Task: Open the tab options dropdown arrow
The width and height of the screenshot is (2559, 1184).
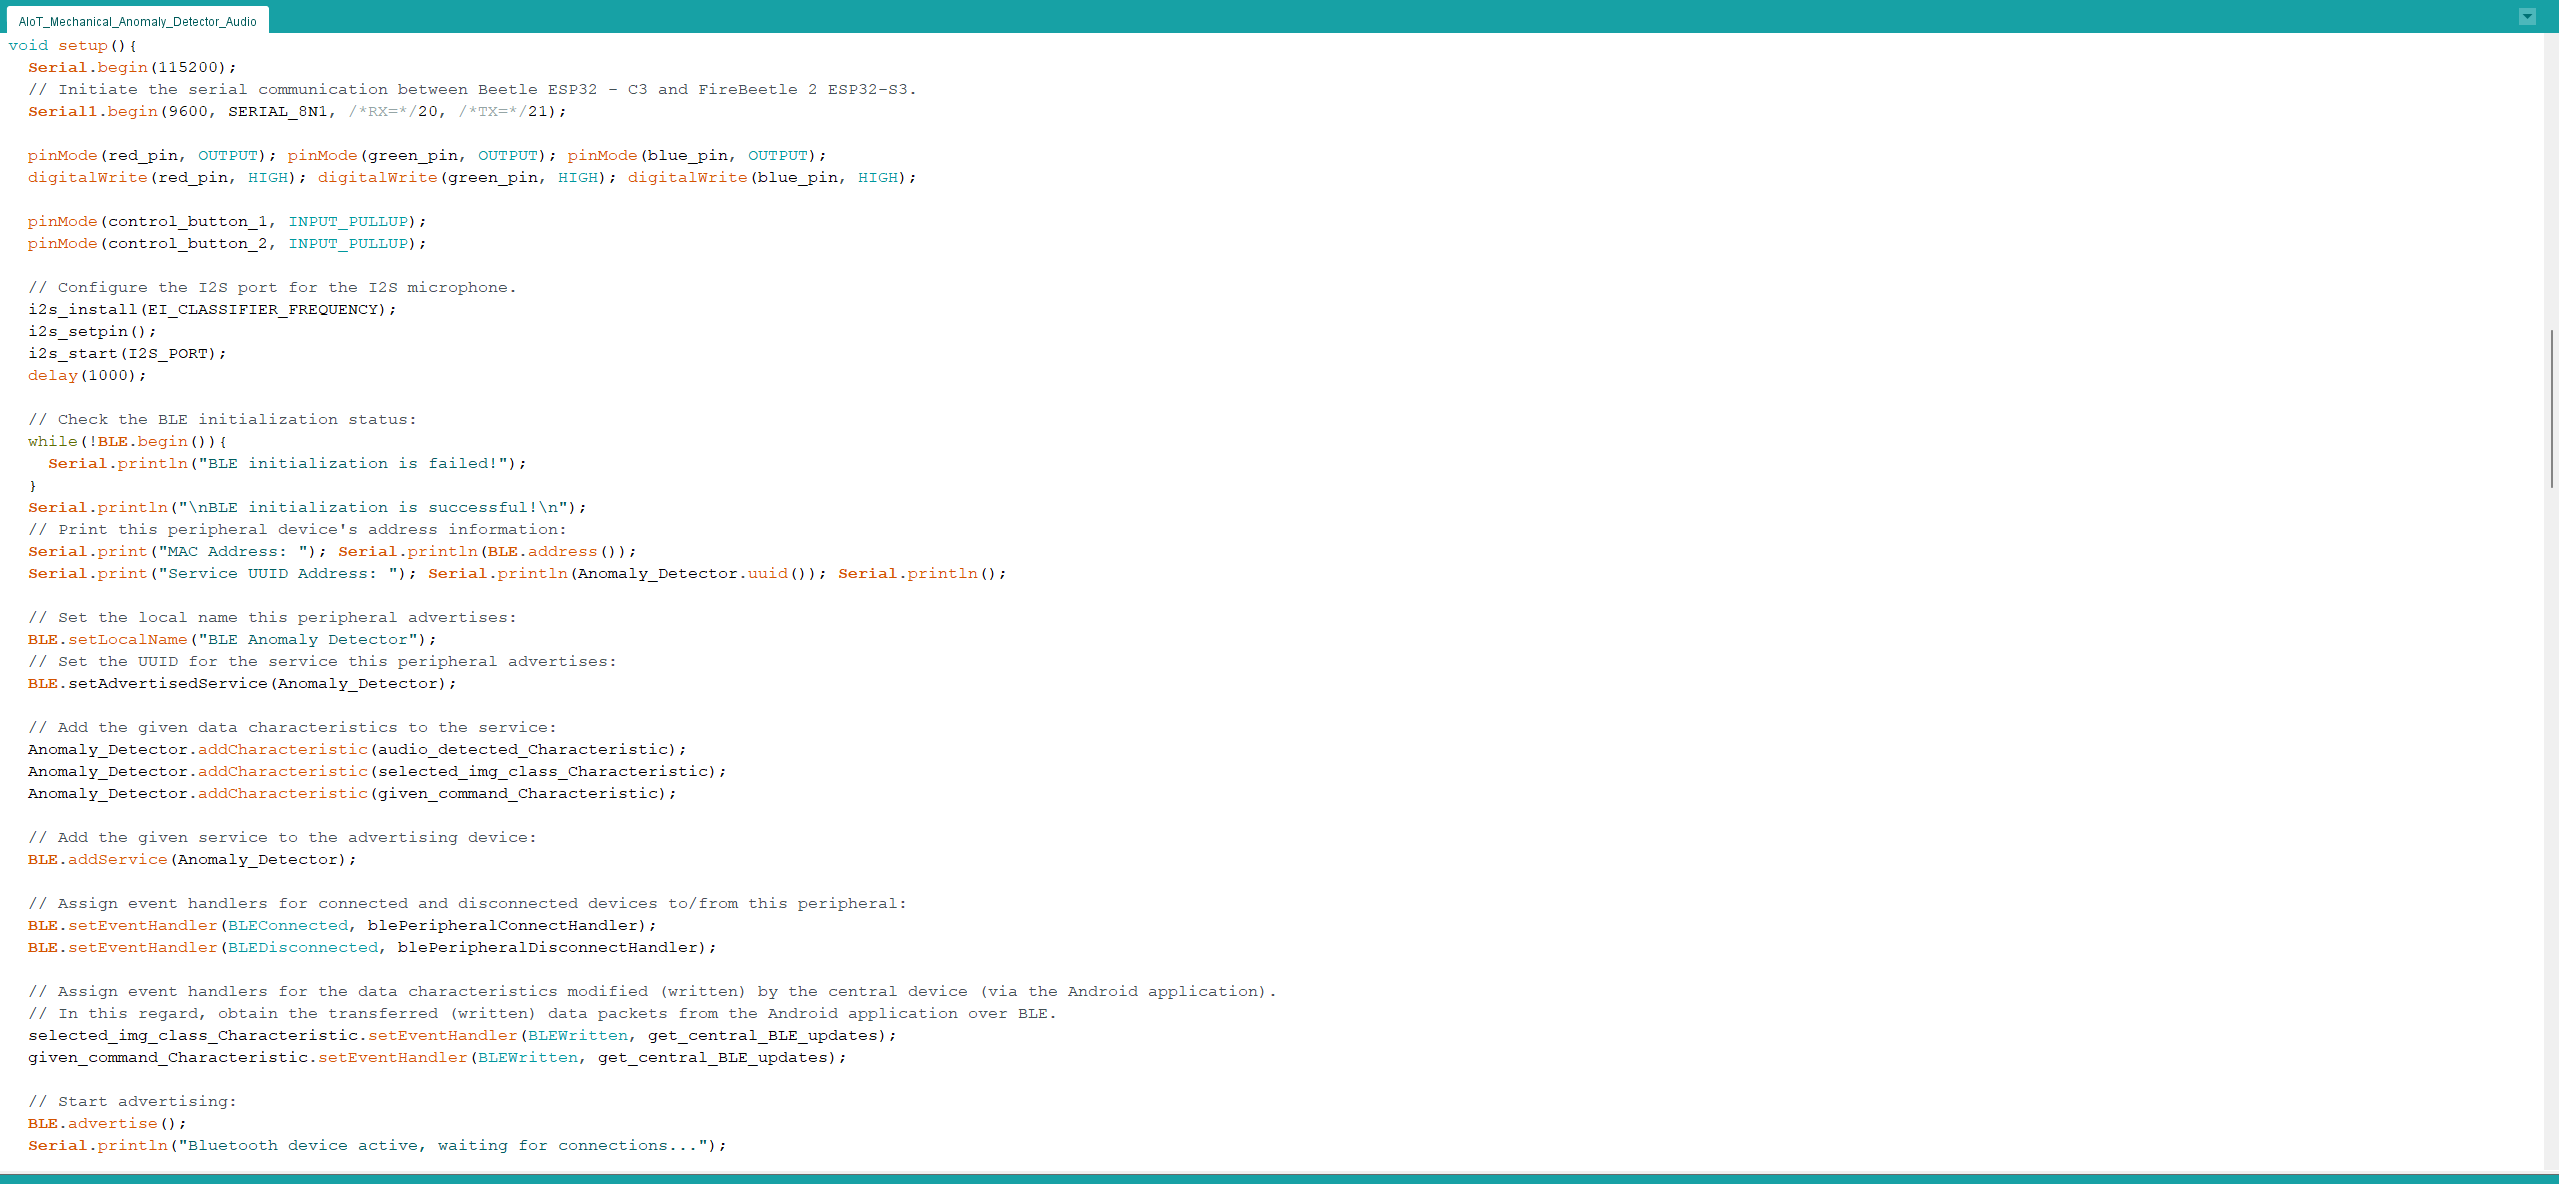Action: click(x=2527, y=16)
